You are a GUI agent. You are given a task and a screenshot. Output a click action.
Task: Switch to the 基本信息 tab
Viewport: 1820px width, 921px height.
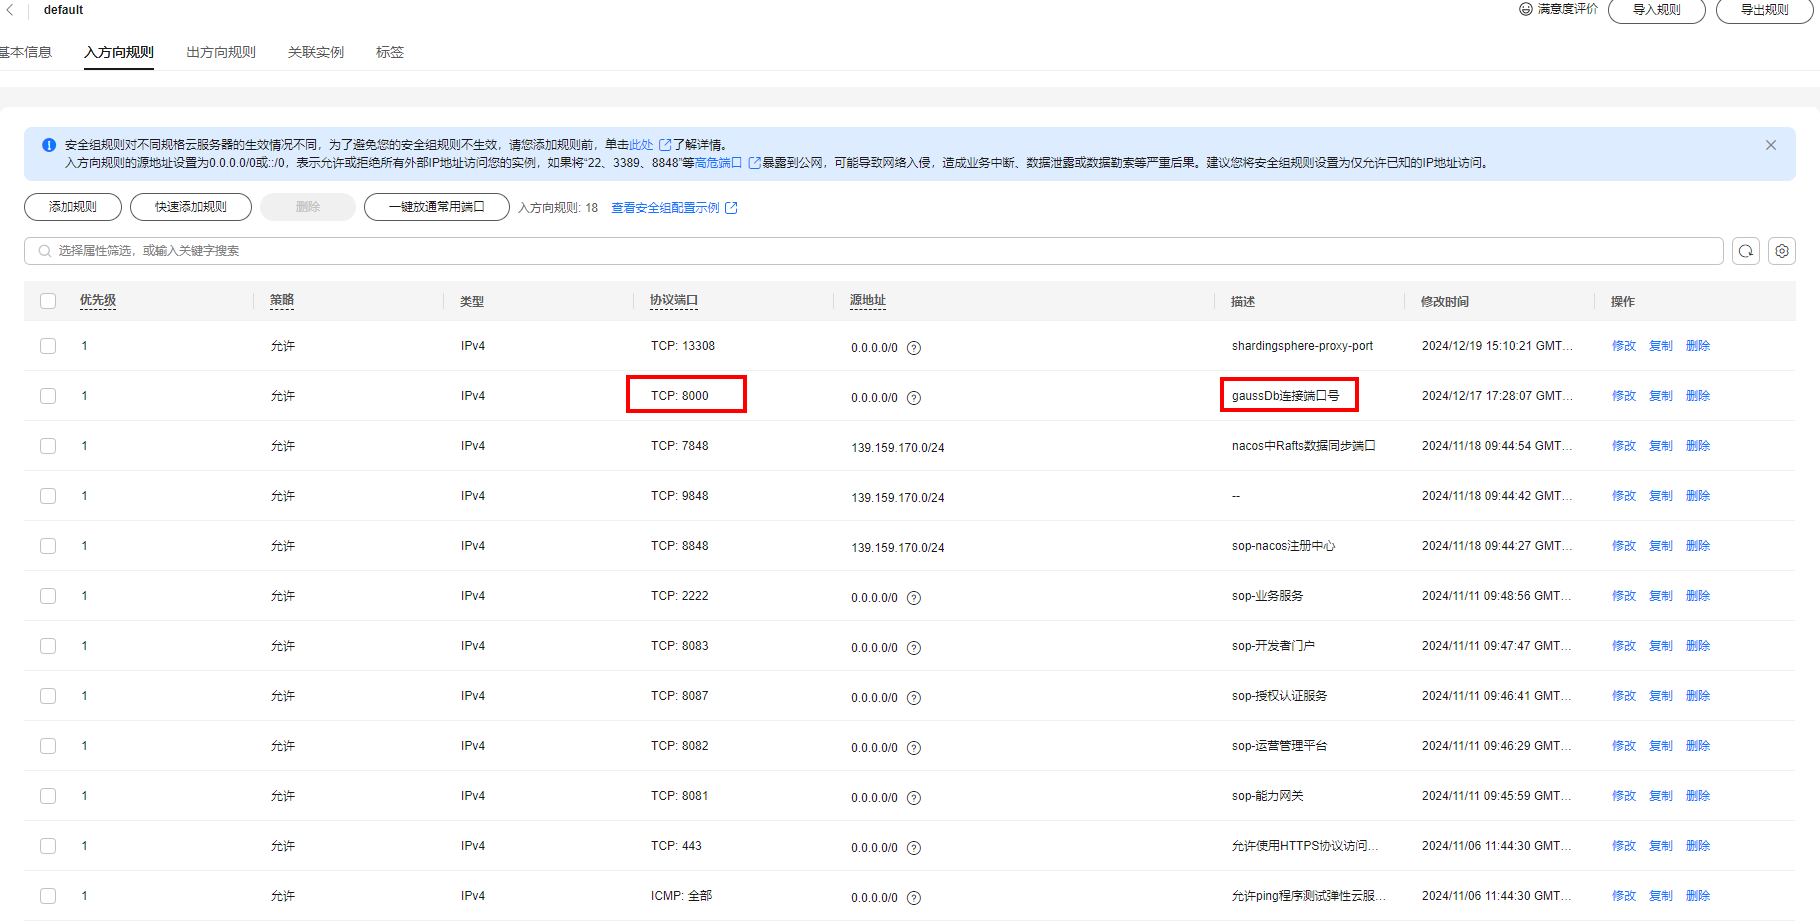(x=25, y=52)
